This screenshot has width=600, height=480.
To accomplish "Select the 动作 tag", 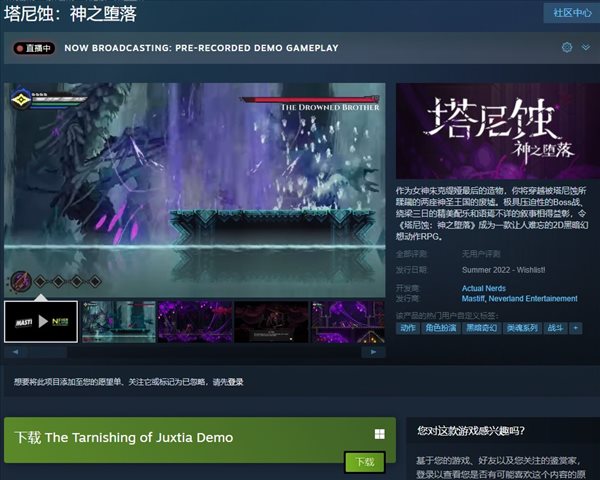I will pyautogui.click(x=408, y=328).
